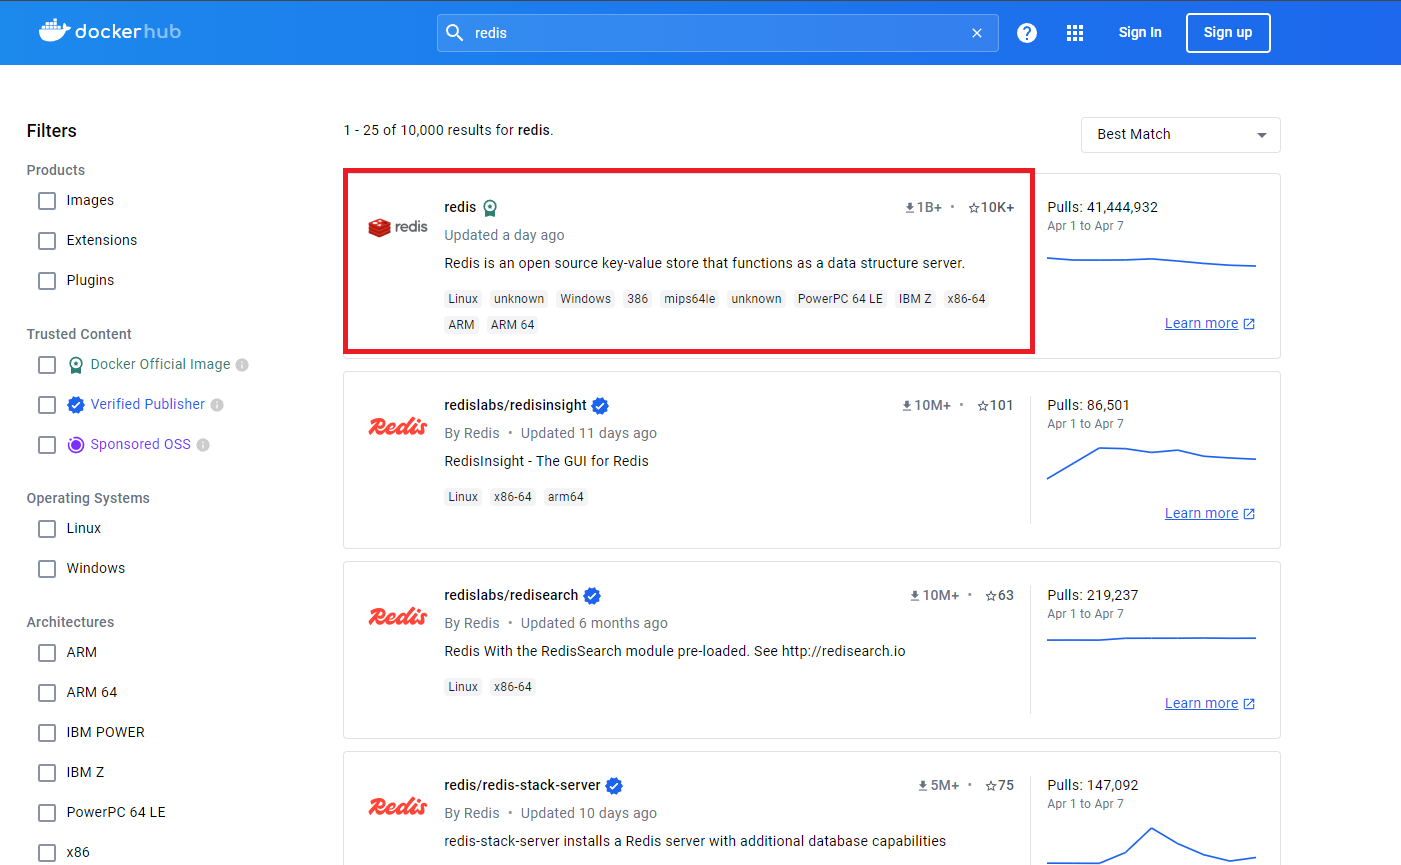This screenshot has width=1401, height=865.
Task: Click the redis official image logo
Action: tap(398, 227)
